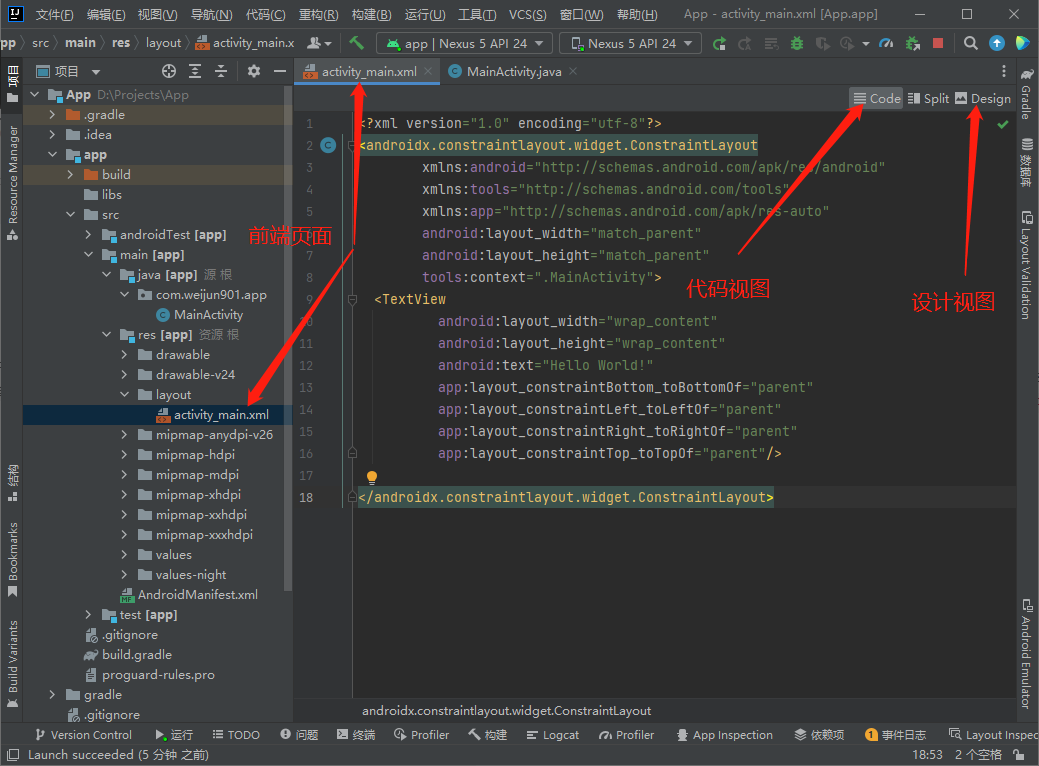
Task: Open Build Variants side panel
Action: click(13, 665)
